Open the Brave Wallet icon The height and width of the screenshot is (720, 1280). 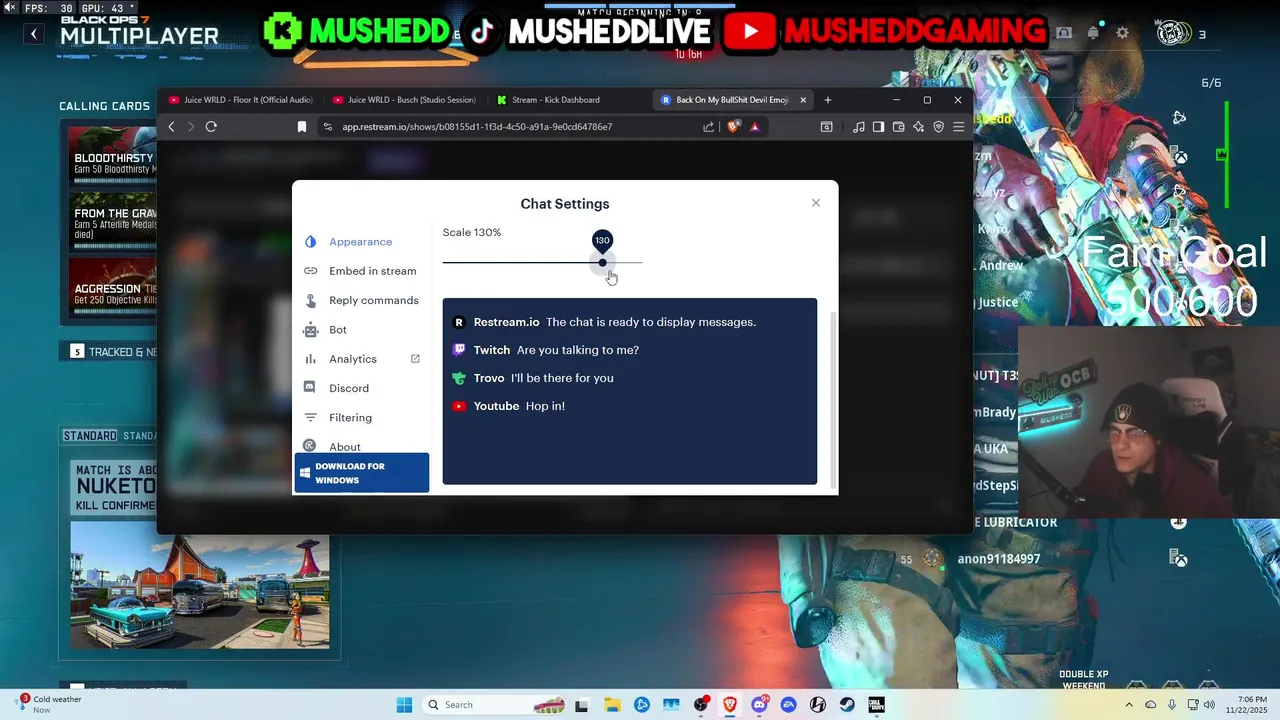(x=898, y=127)
